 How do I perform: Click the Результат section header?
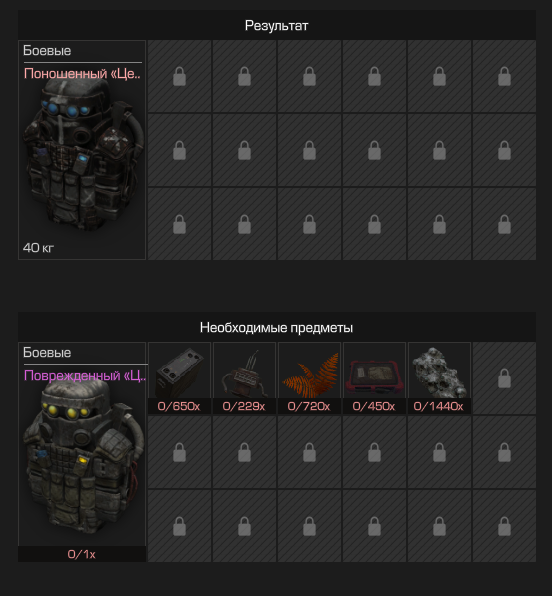pyautogui.click(x=276, y=25)
